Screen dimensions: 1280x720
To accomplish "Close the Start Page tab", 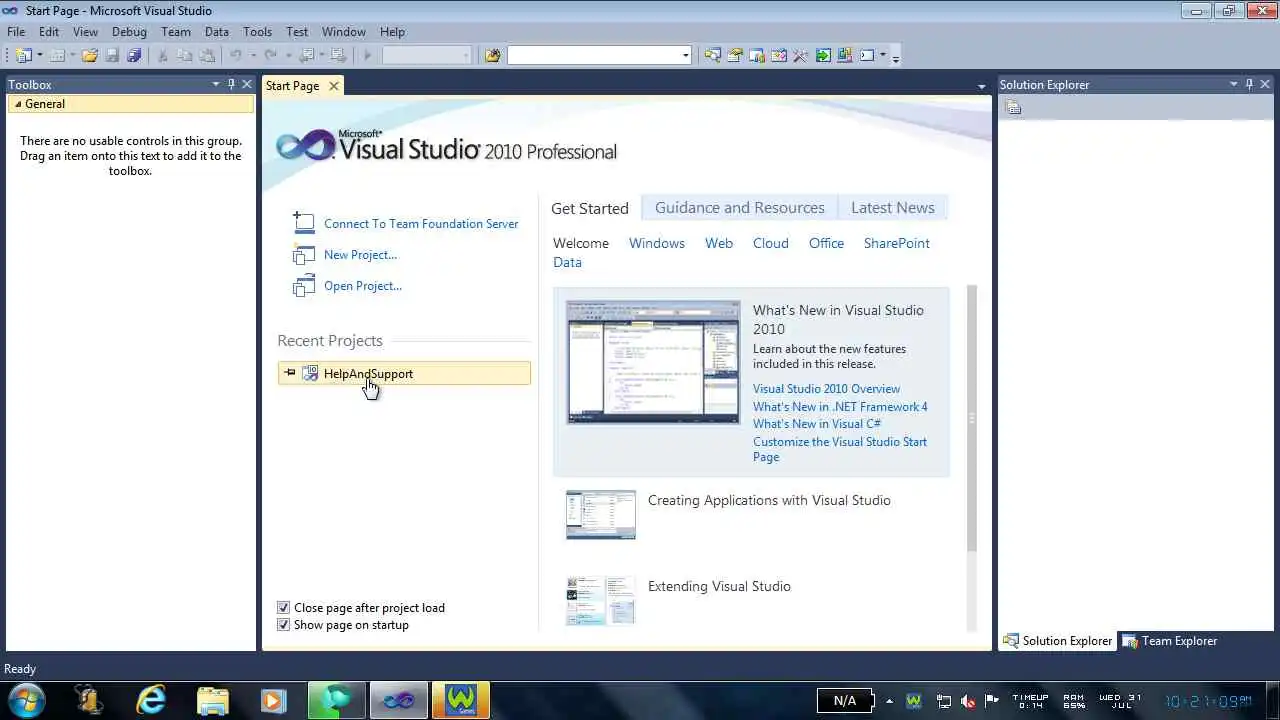I will click(x=334, y=86).
